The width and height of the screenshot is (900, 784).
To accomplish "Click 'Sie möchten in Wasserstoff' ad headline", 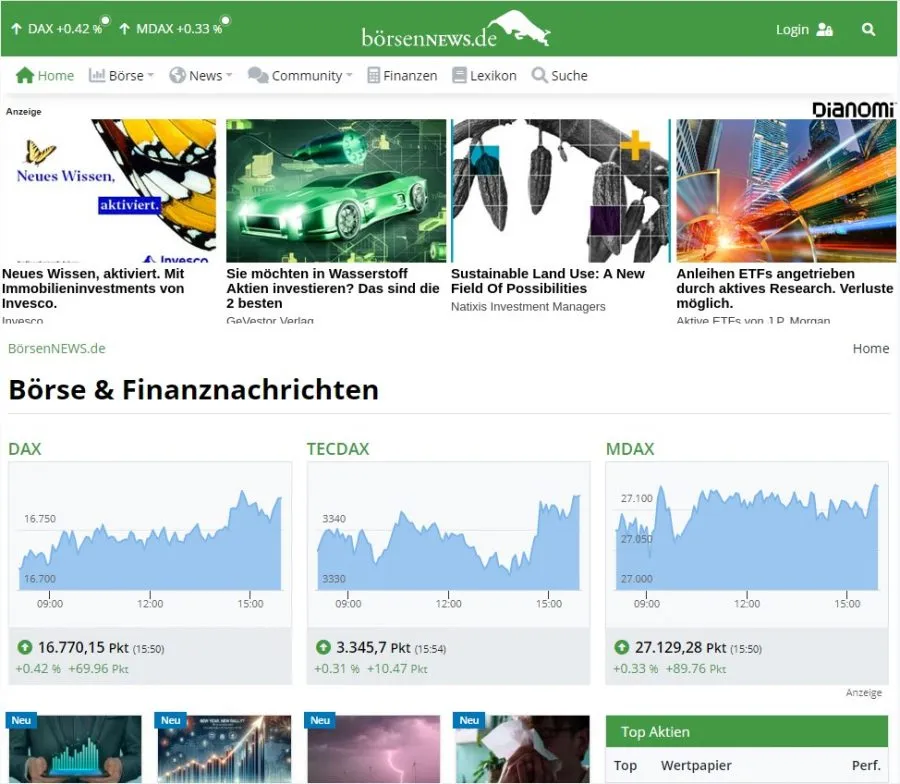I will tap(333, 288).
